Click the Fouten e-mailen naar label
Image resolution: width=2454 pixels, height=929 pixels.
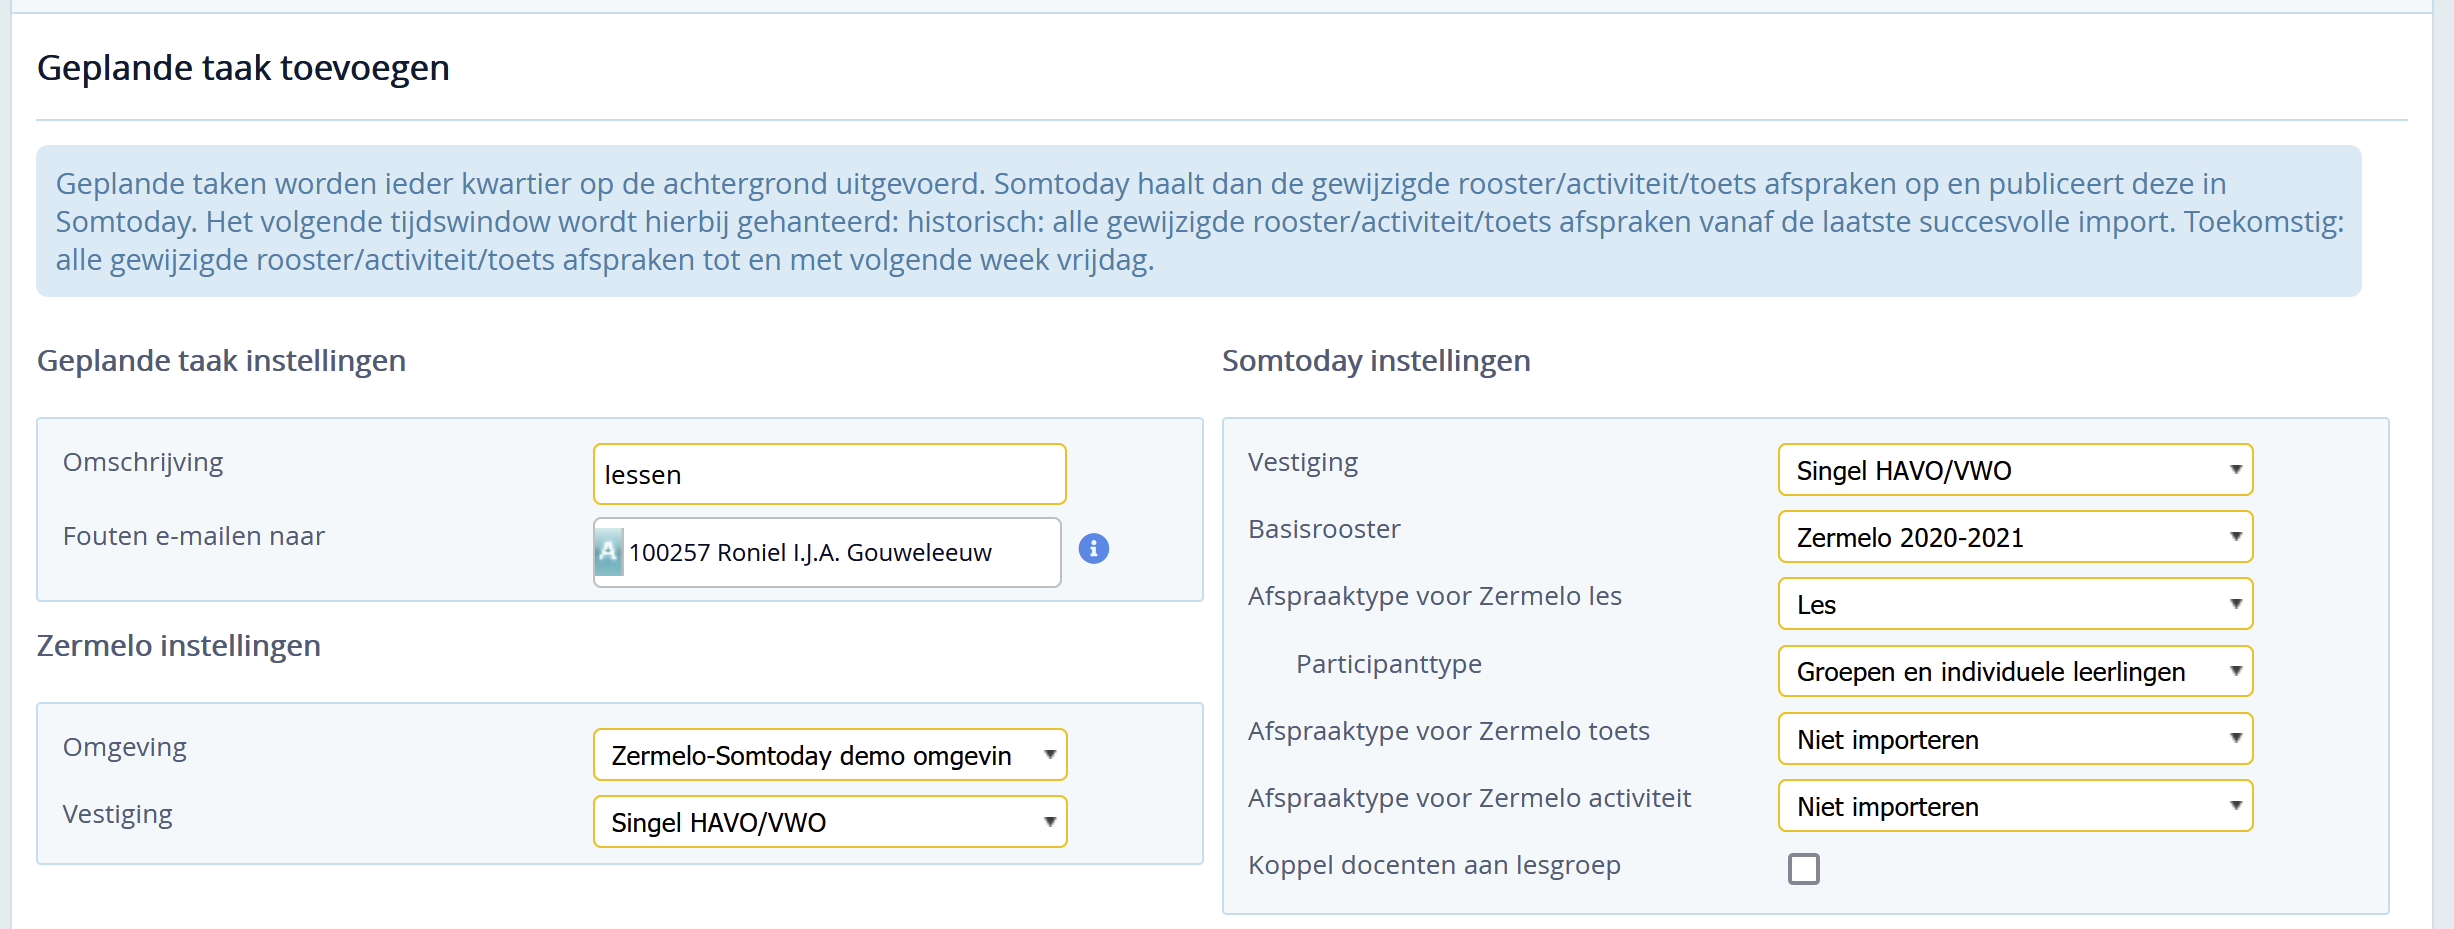(x=194, y=536)
